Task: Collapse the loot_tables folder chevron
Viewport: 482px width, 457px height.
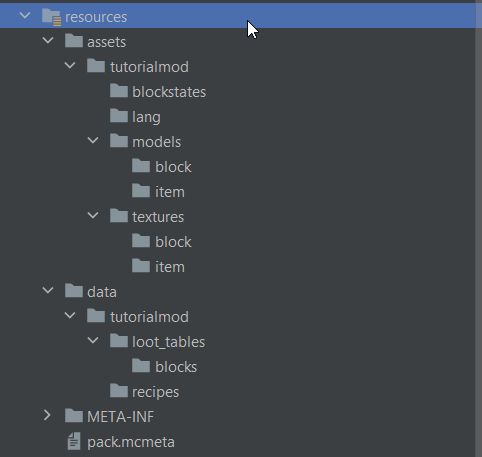Action: pyautogui.click(x=93, y=340)
